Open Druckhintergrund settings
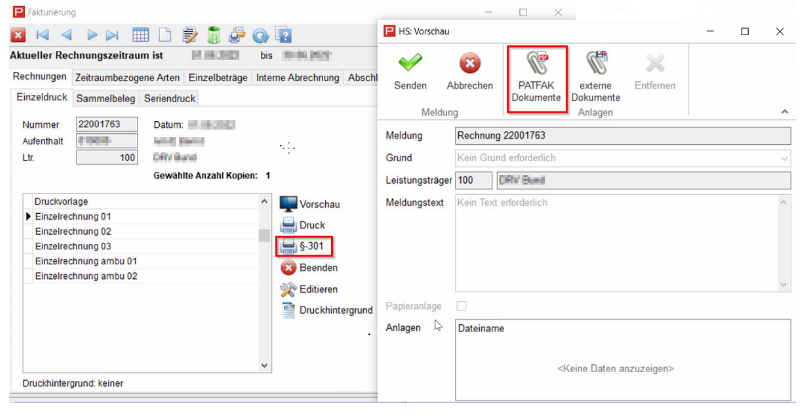809x415 pixels. (x=325, y=310)
